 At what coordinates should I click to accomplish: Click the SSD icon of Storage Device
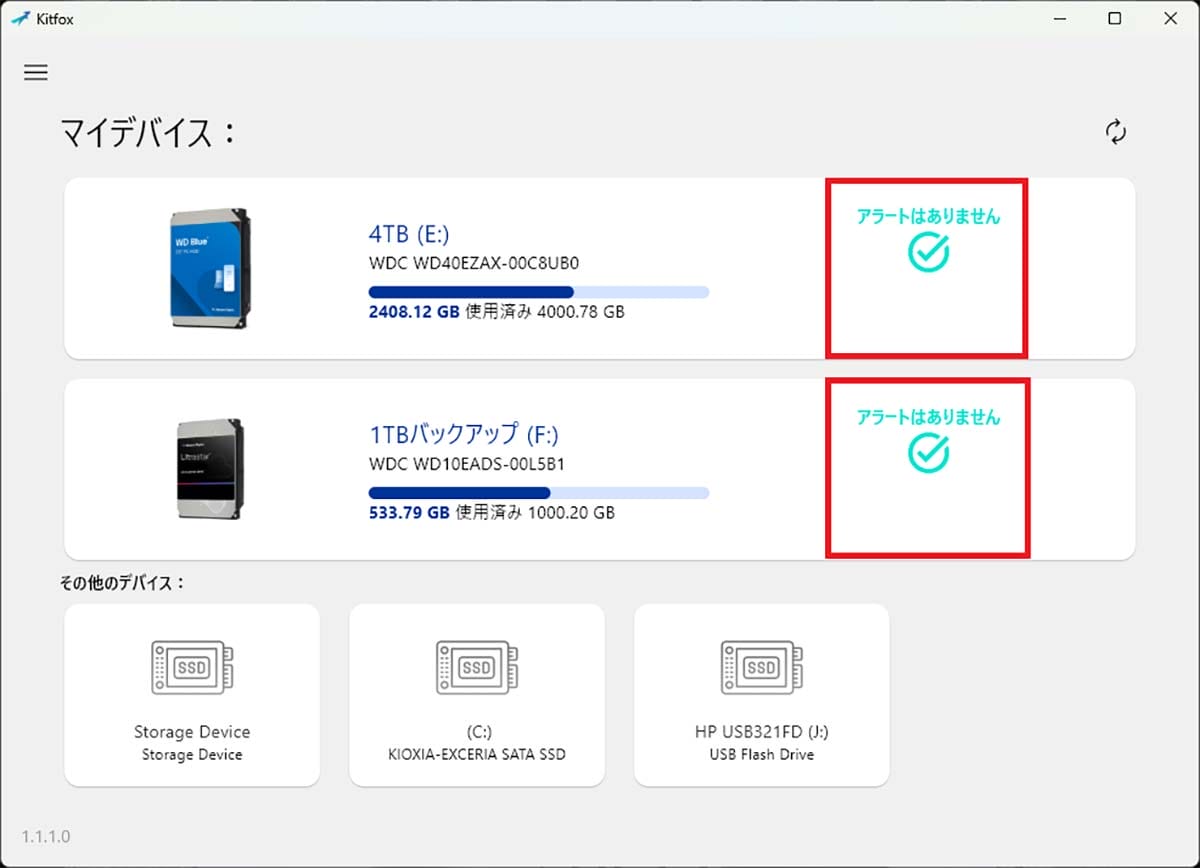point(192,667)
